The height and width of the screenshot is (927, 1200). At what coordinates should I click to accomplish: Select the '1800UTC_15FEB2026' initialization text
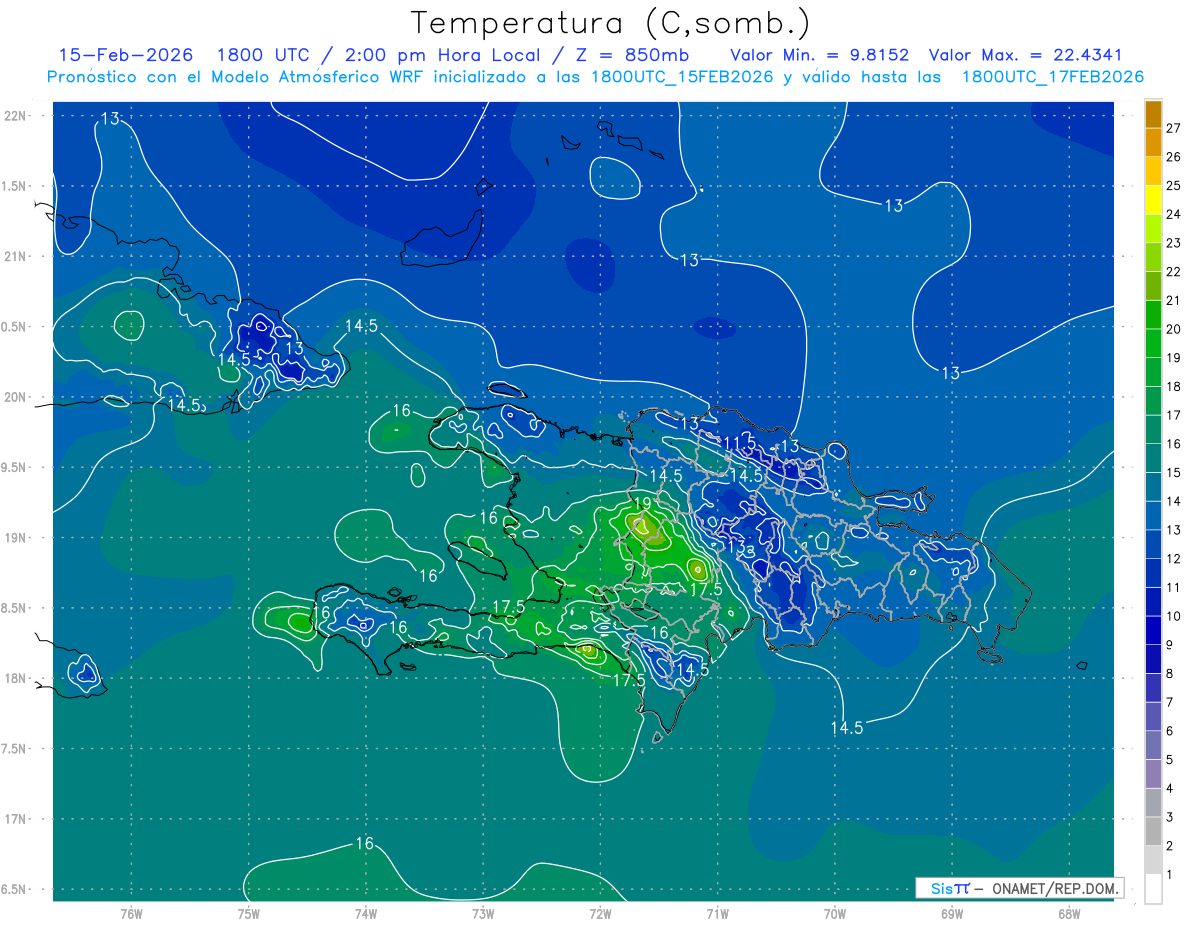pos(682,77)
